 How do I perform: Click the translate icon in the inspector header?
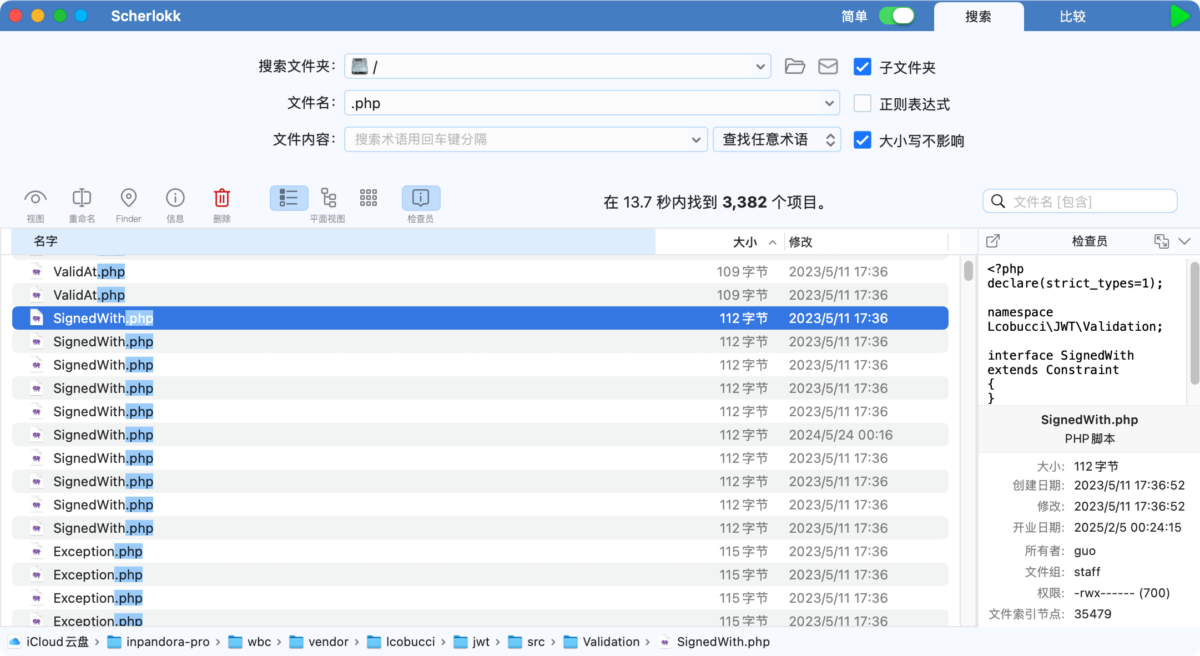[x=1161, y=241]
